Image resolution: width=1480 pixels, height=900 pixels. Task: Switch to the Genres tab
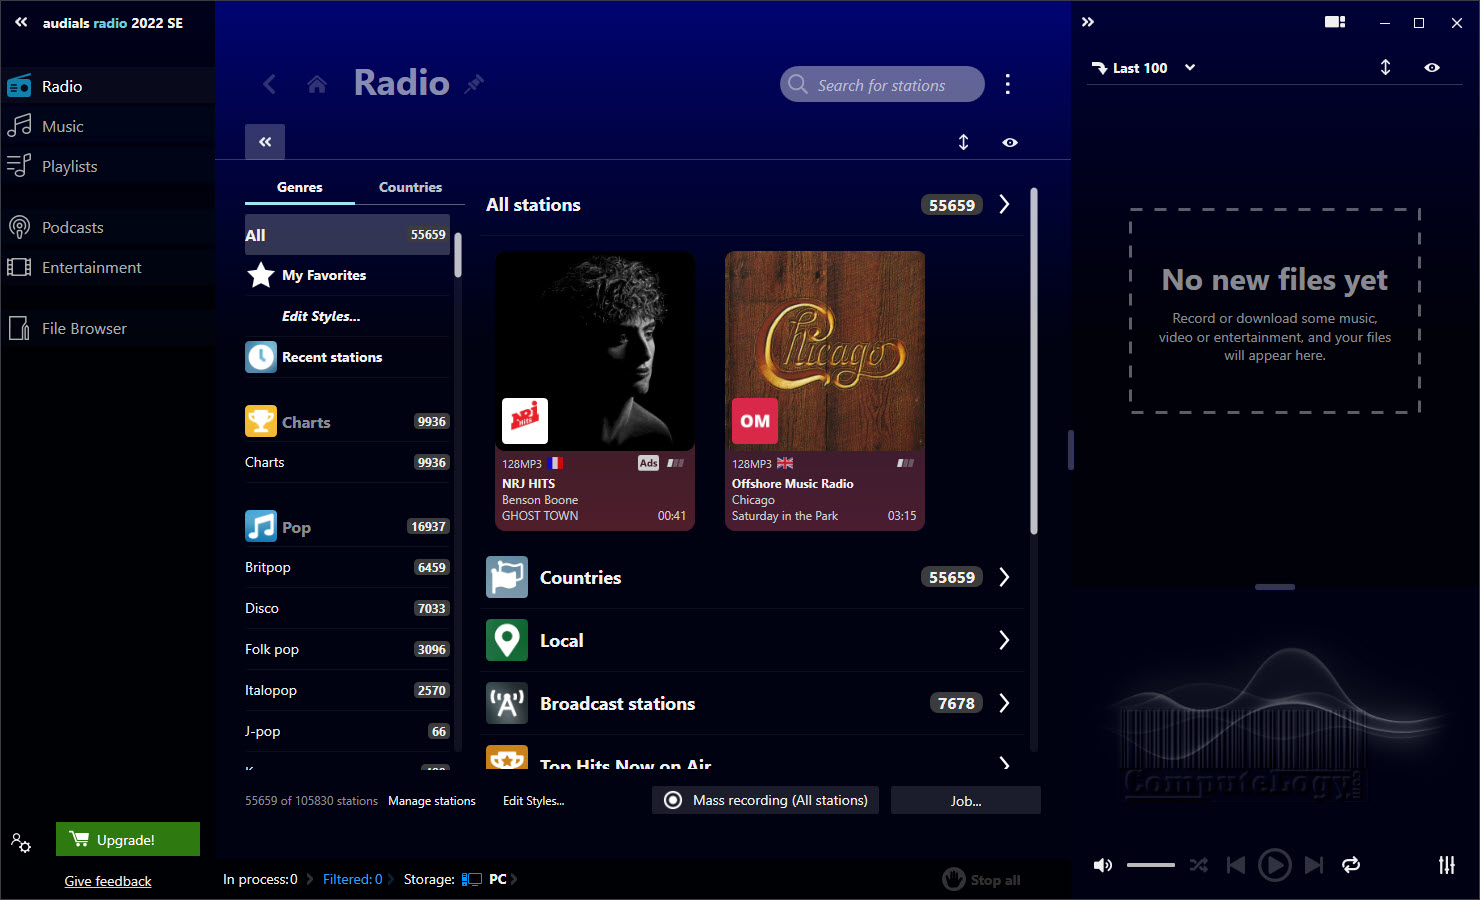tap(299, 187)
